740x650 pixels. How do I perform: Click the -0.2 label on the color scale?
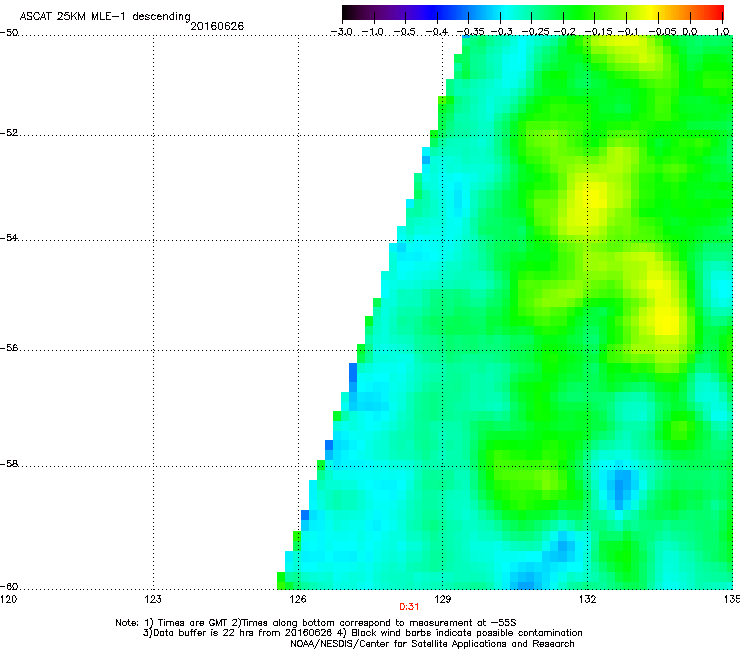564,32
